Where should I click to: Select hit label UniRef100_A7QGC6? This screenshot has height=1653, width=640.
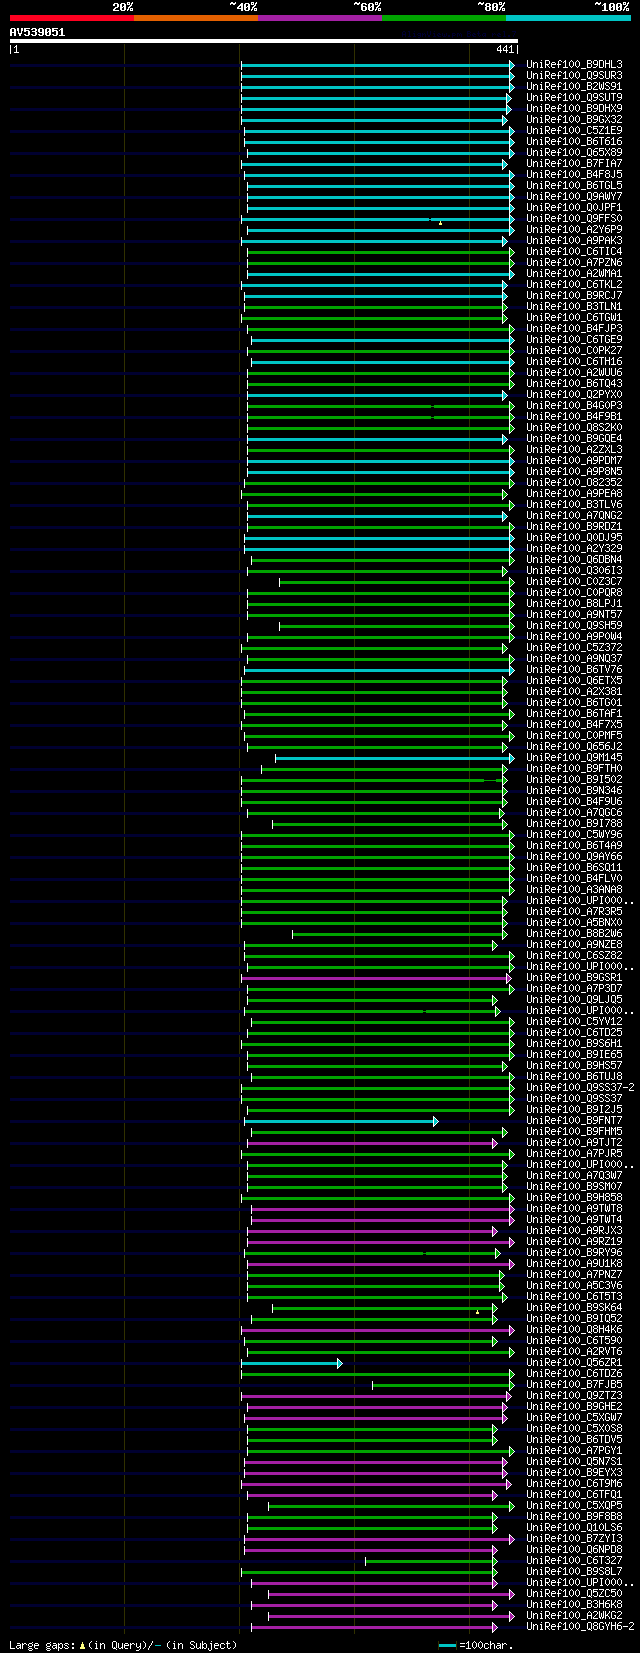click(574, 813)
